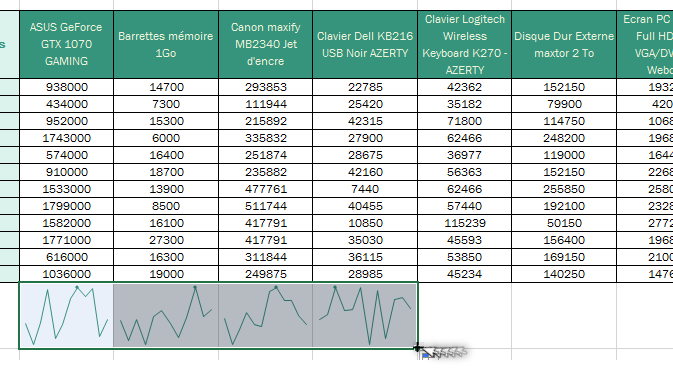Image resolution: width=673 pixels, height=378 pixels.
Task: Select cell with value 25420
Action: pos(365,104)
